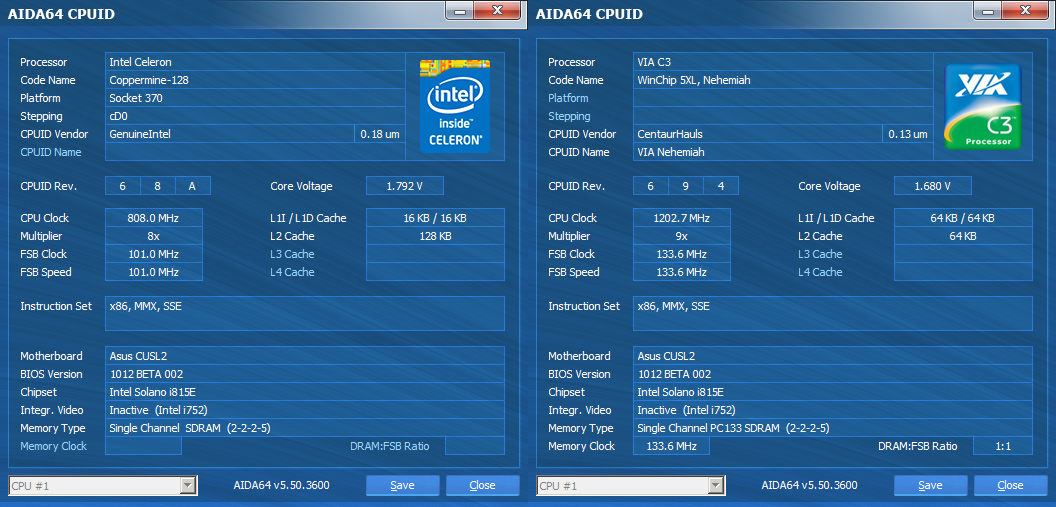The width and height of the screenshot is (1056, 507).
Task: Click the VIA C3 Processor logo
Action: [x=983, y=106]
